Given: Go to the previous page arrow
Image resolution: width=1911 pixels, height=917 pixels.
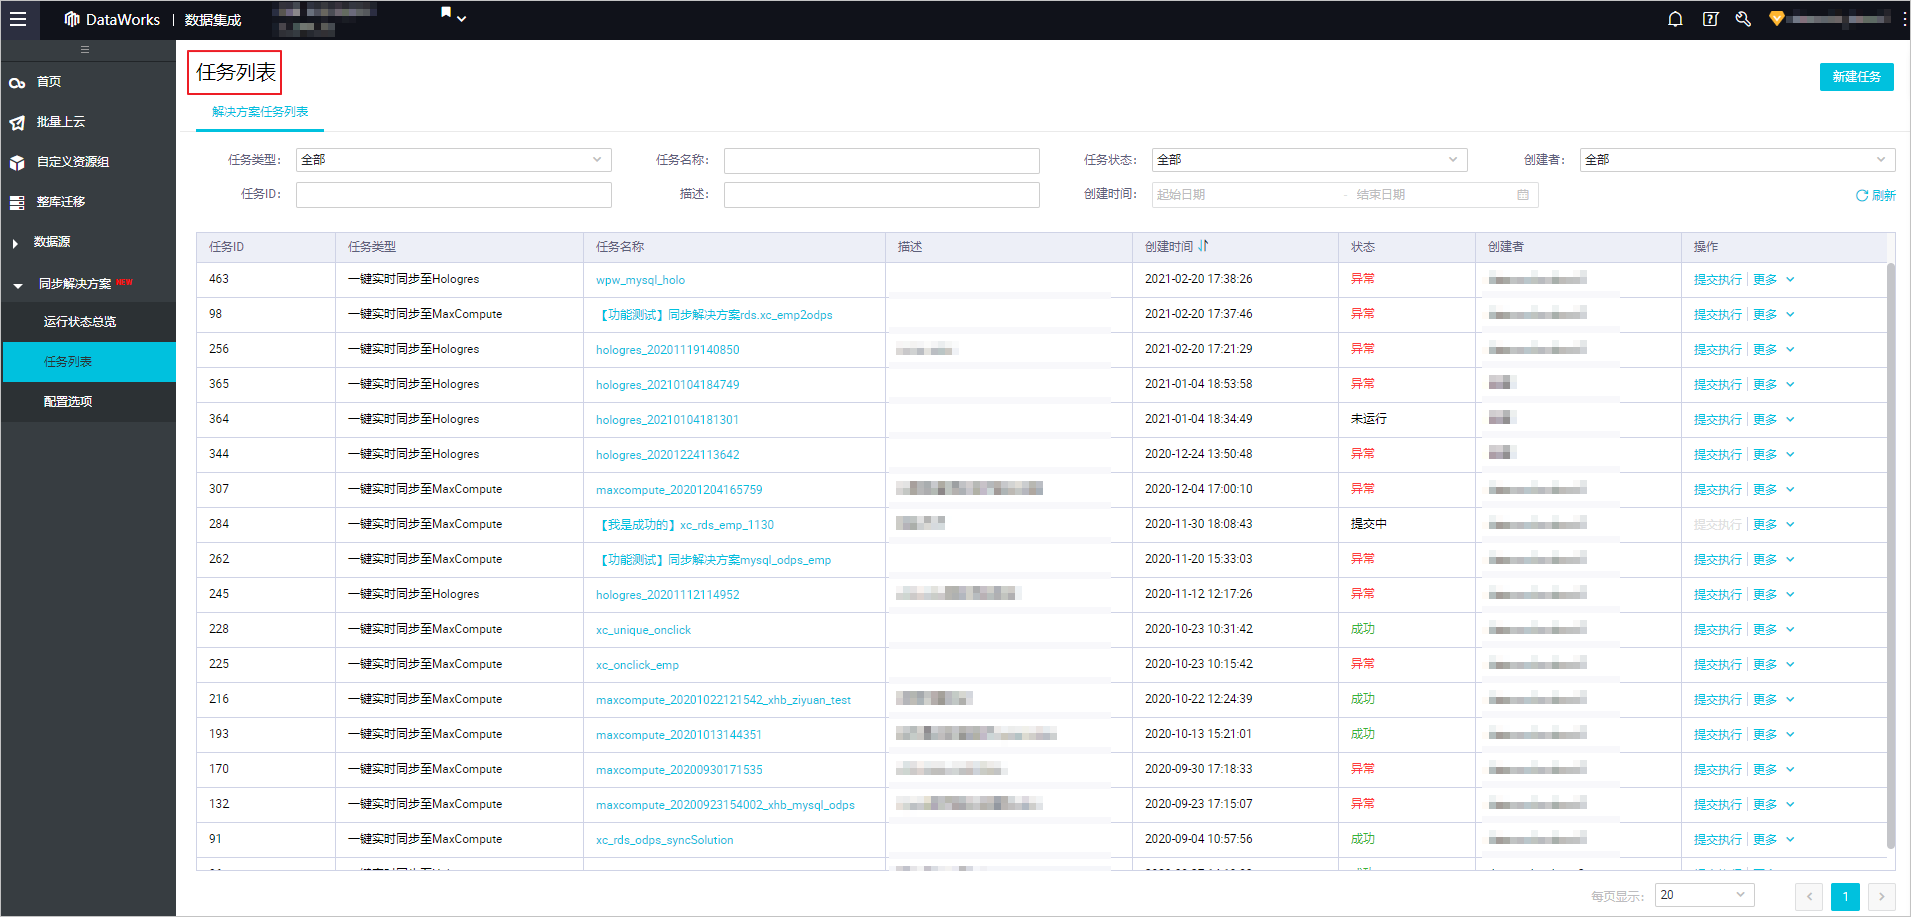Looking at the screenshot, I should click(1809, 897).
